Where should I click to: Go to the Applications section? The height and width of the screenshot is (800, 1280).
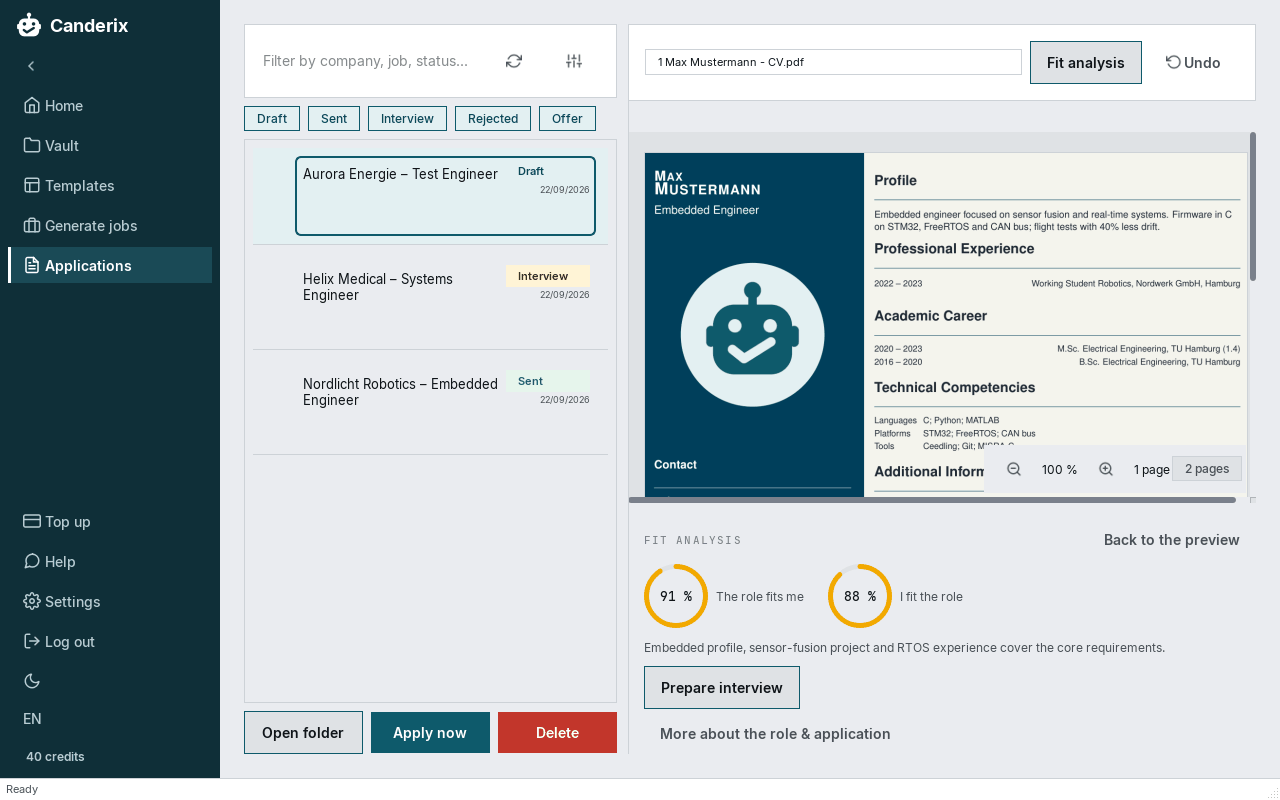click(110, 265)
